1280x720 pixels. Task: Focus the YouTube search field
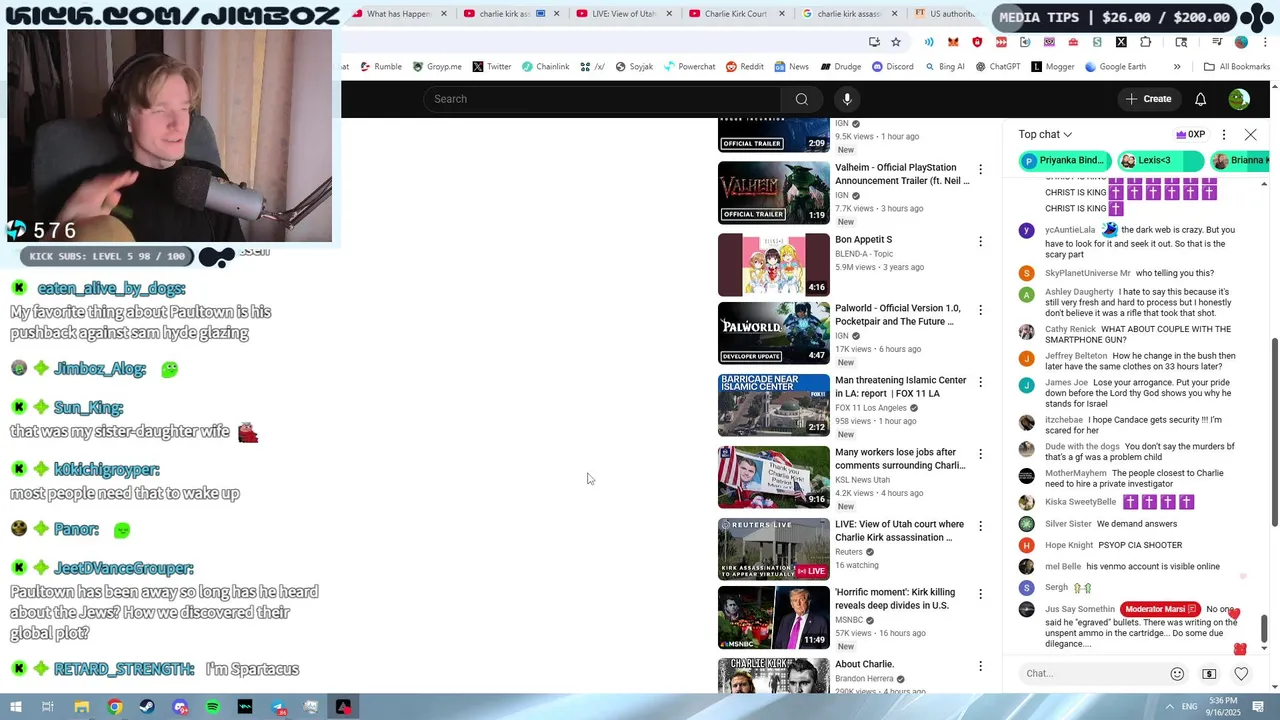point(602,99)
